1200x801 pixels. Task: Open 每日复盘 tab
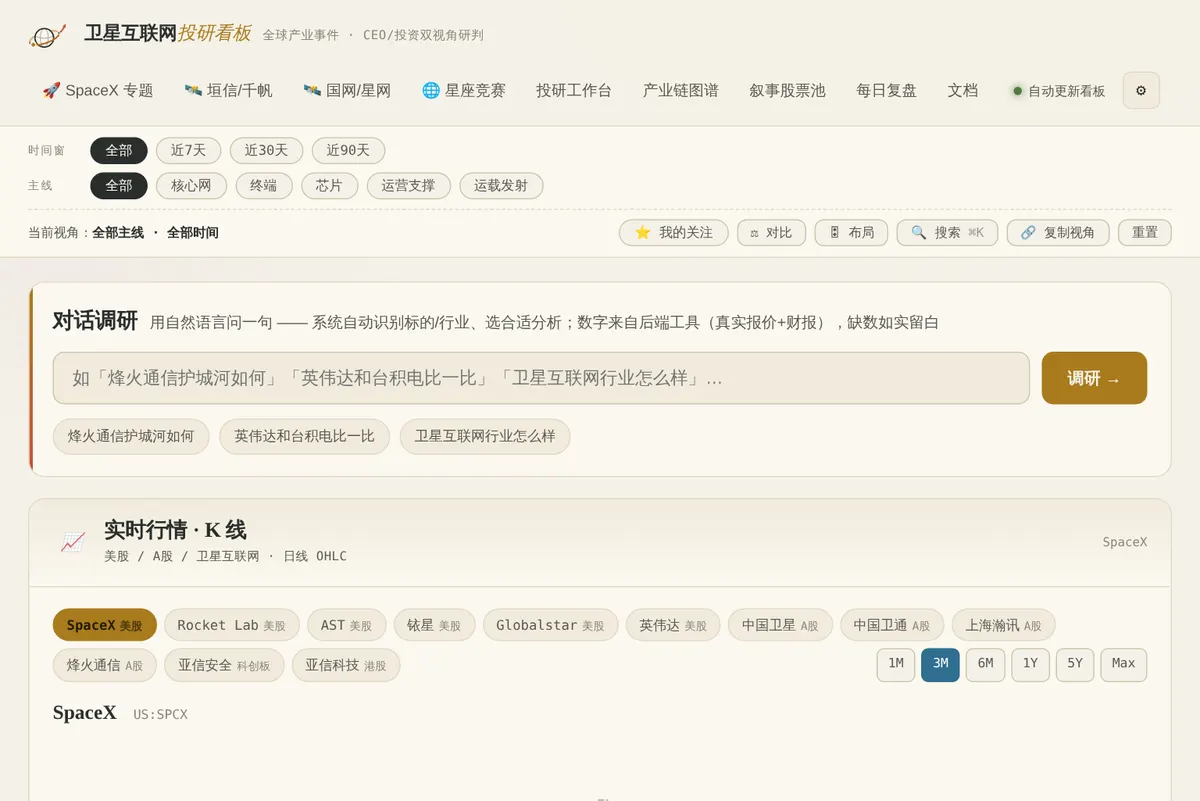coord(887,90)
